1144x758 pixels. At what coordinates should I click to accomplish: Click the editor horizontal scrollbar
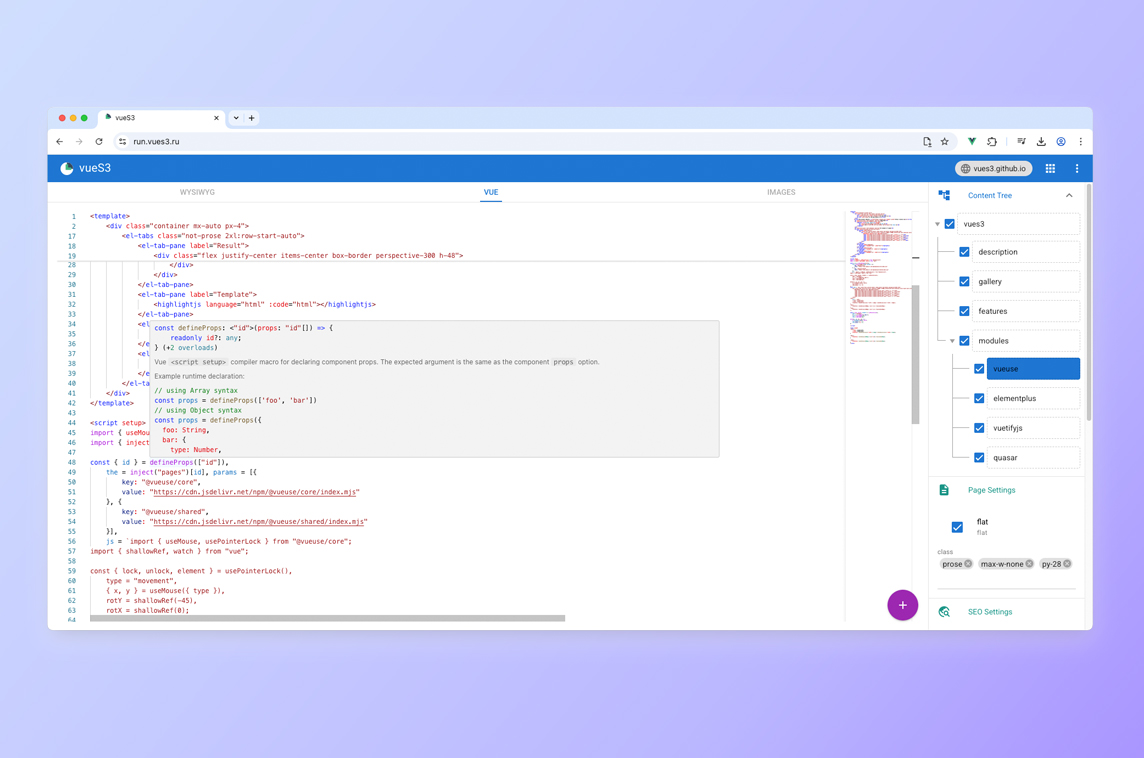[x=327, y=618]
